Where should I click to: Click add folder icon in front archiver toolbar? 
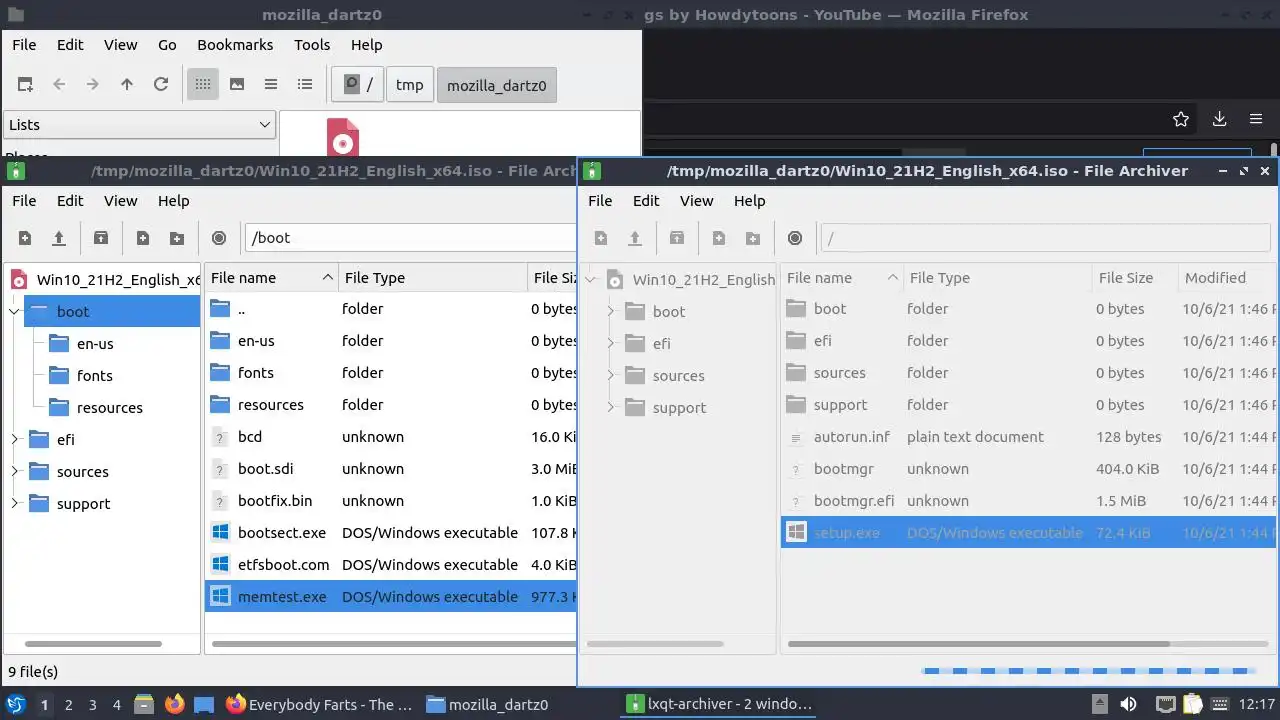coord(753,238)
